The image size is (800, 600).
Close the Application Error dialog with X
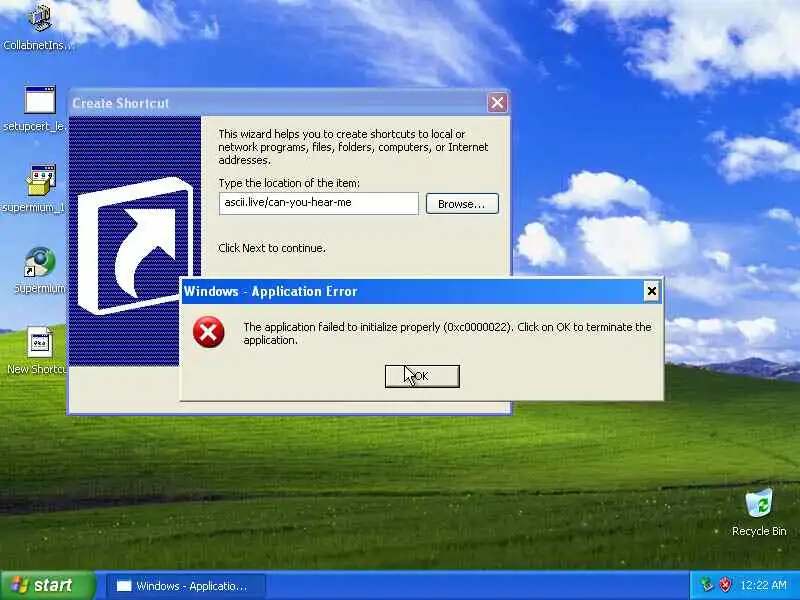point(652,291)
